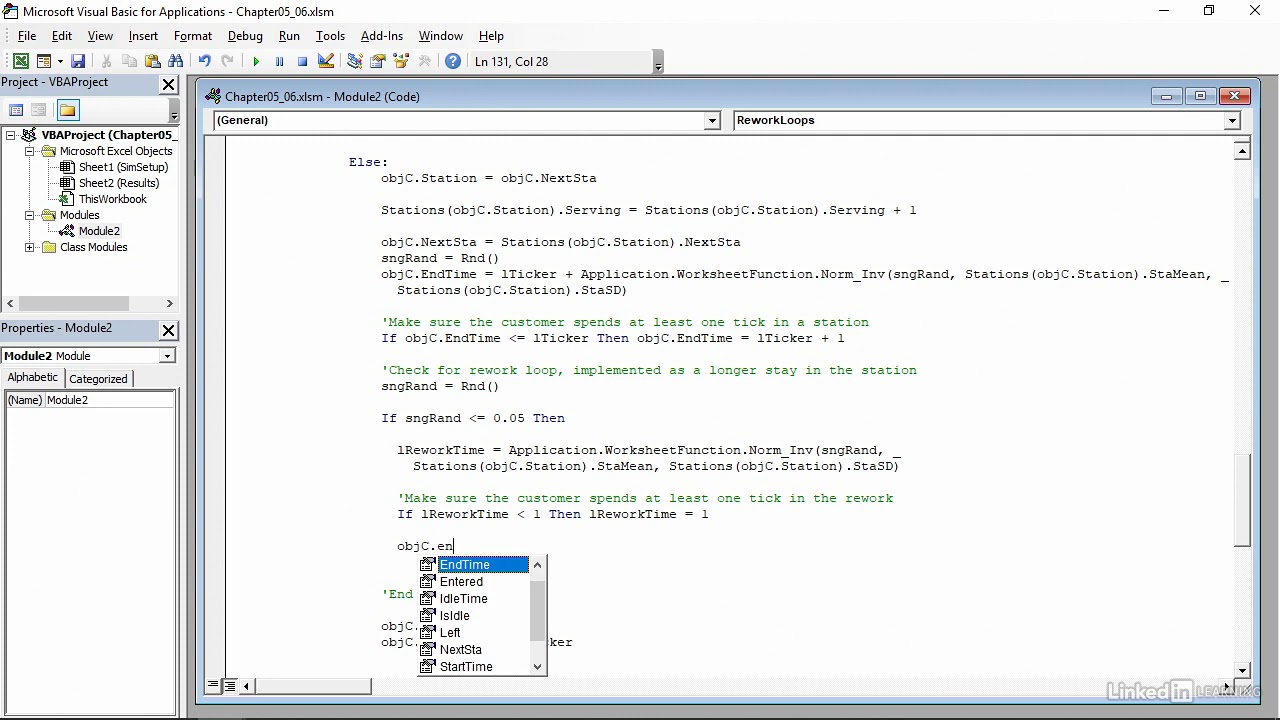1280x720 pixels.
Task: Click the Redo toolbar icon
Action: pyautogui.click(x=227, y=61)
